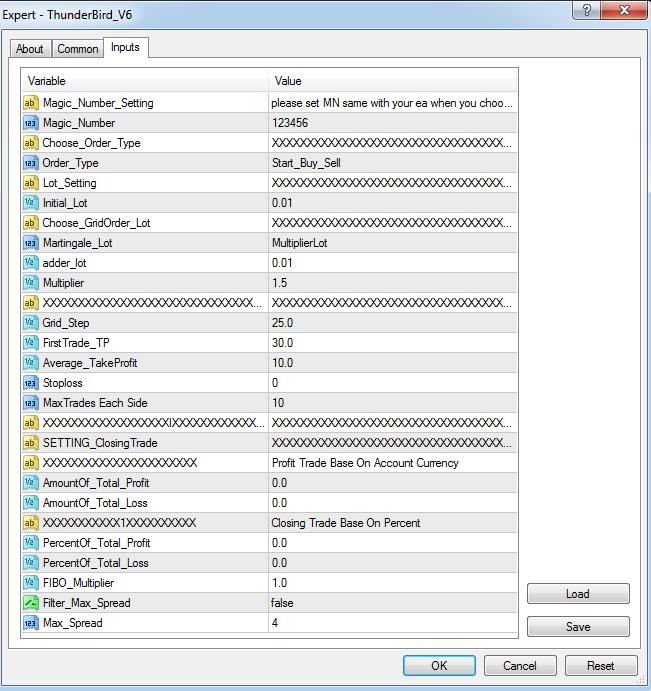This screenshot has width=651, height=691.
Task: Edit the PercentOf_Total_Profit value 0.0
Action: pos(393,543)
